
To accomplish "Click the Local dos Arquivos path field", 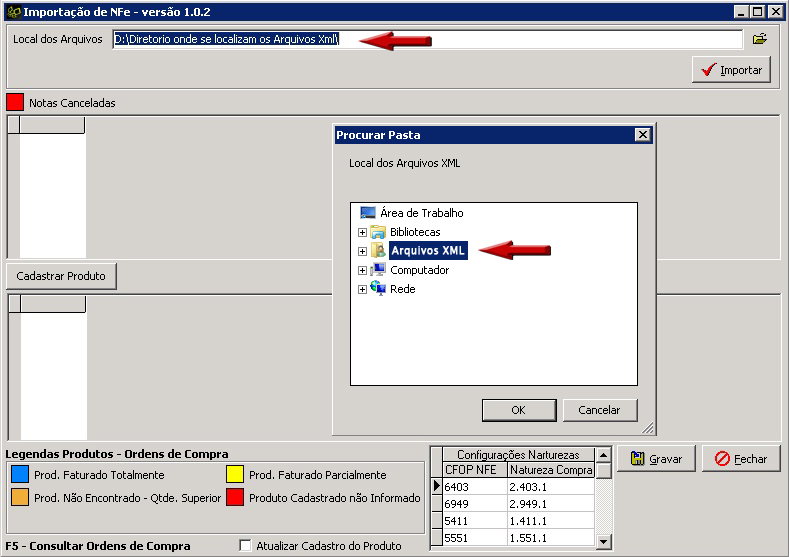I will (x=427, y=39).
